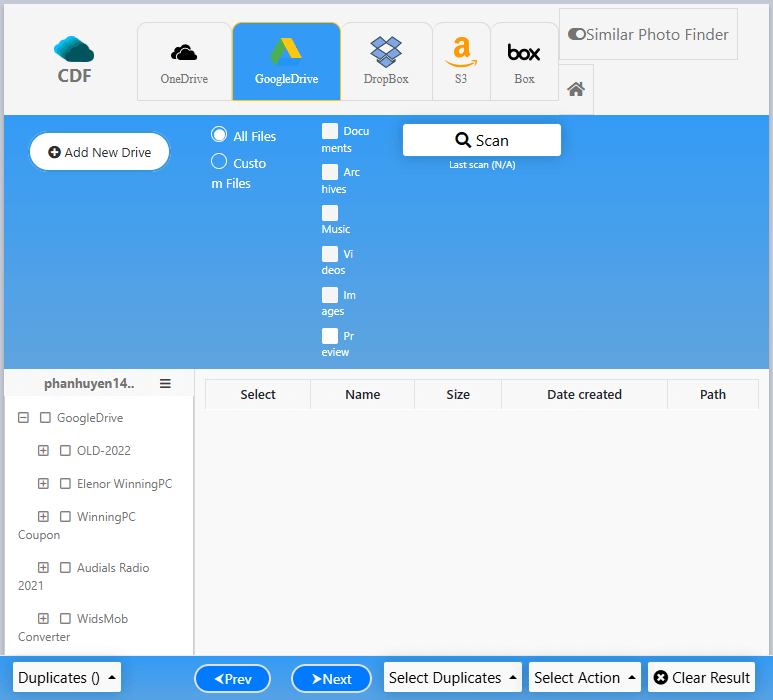Viewport: 773px width, 700px height.
Task: Expand the WidsMob Converter folder
Action: point(43,618)
